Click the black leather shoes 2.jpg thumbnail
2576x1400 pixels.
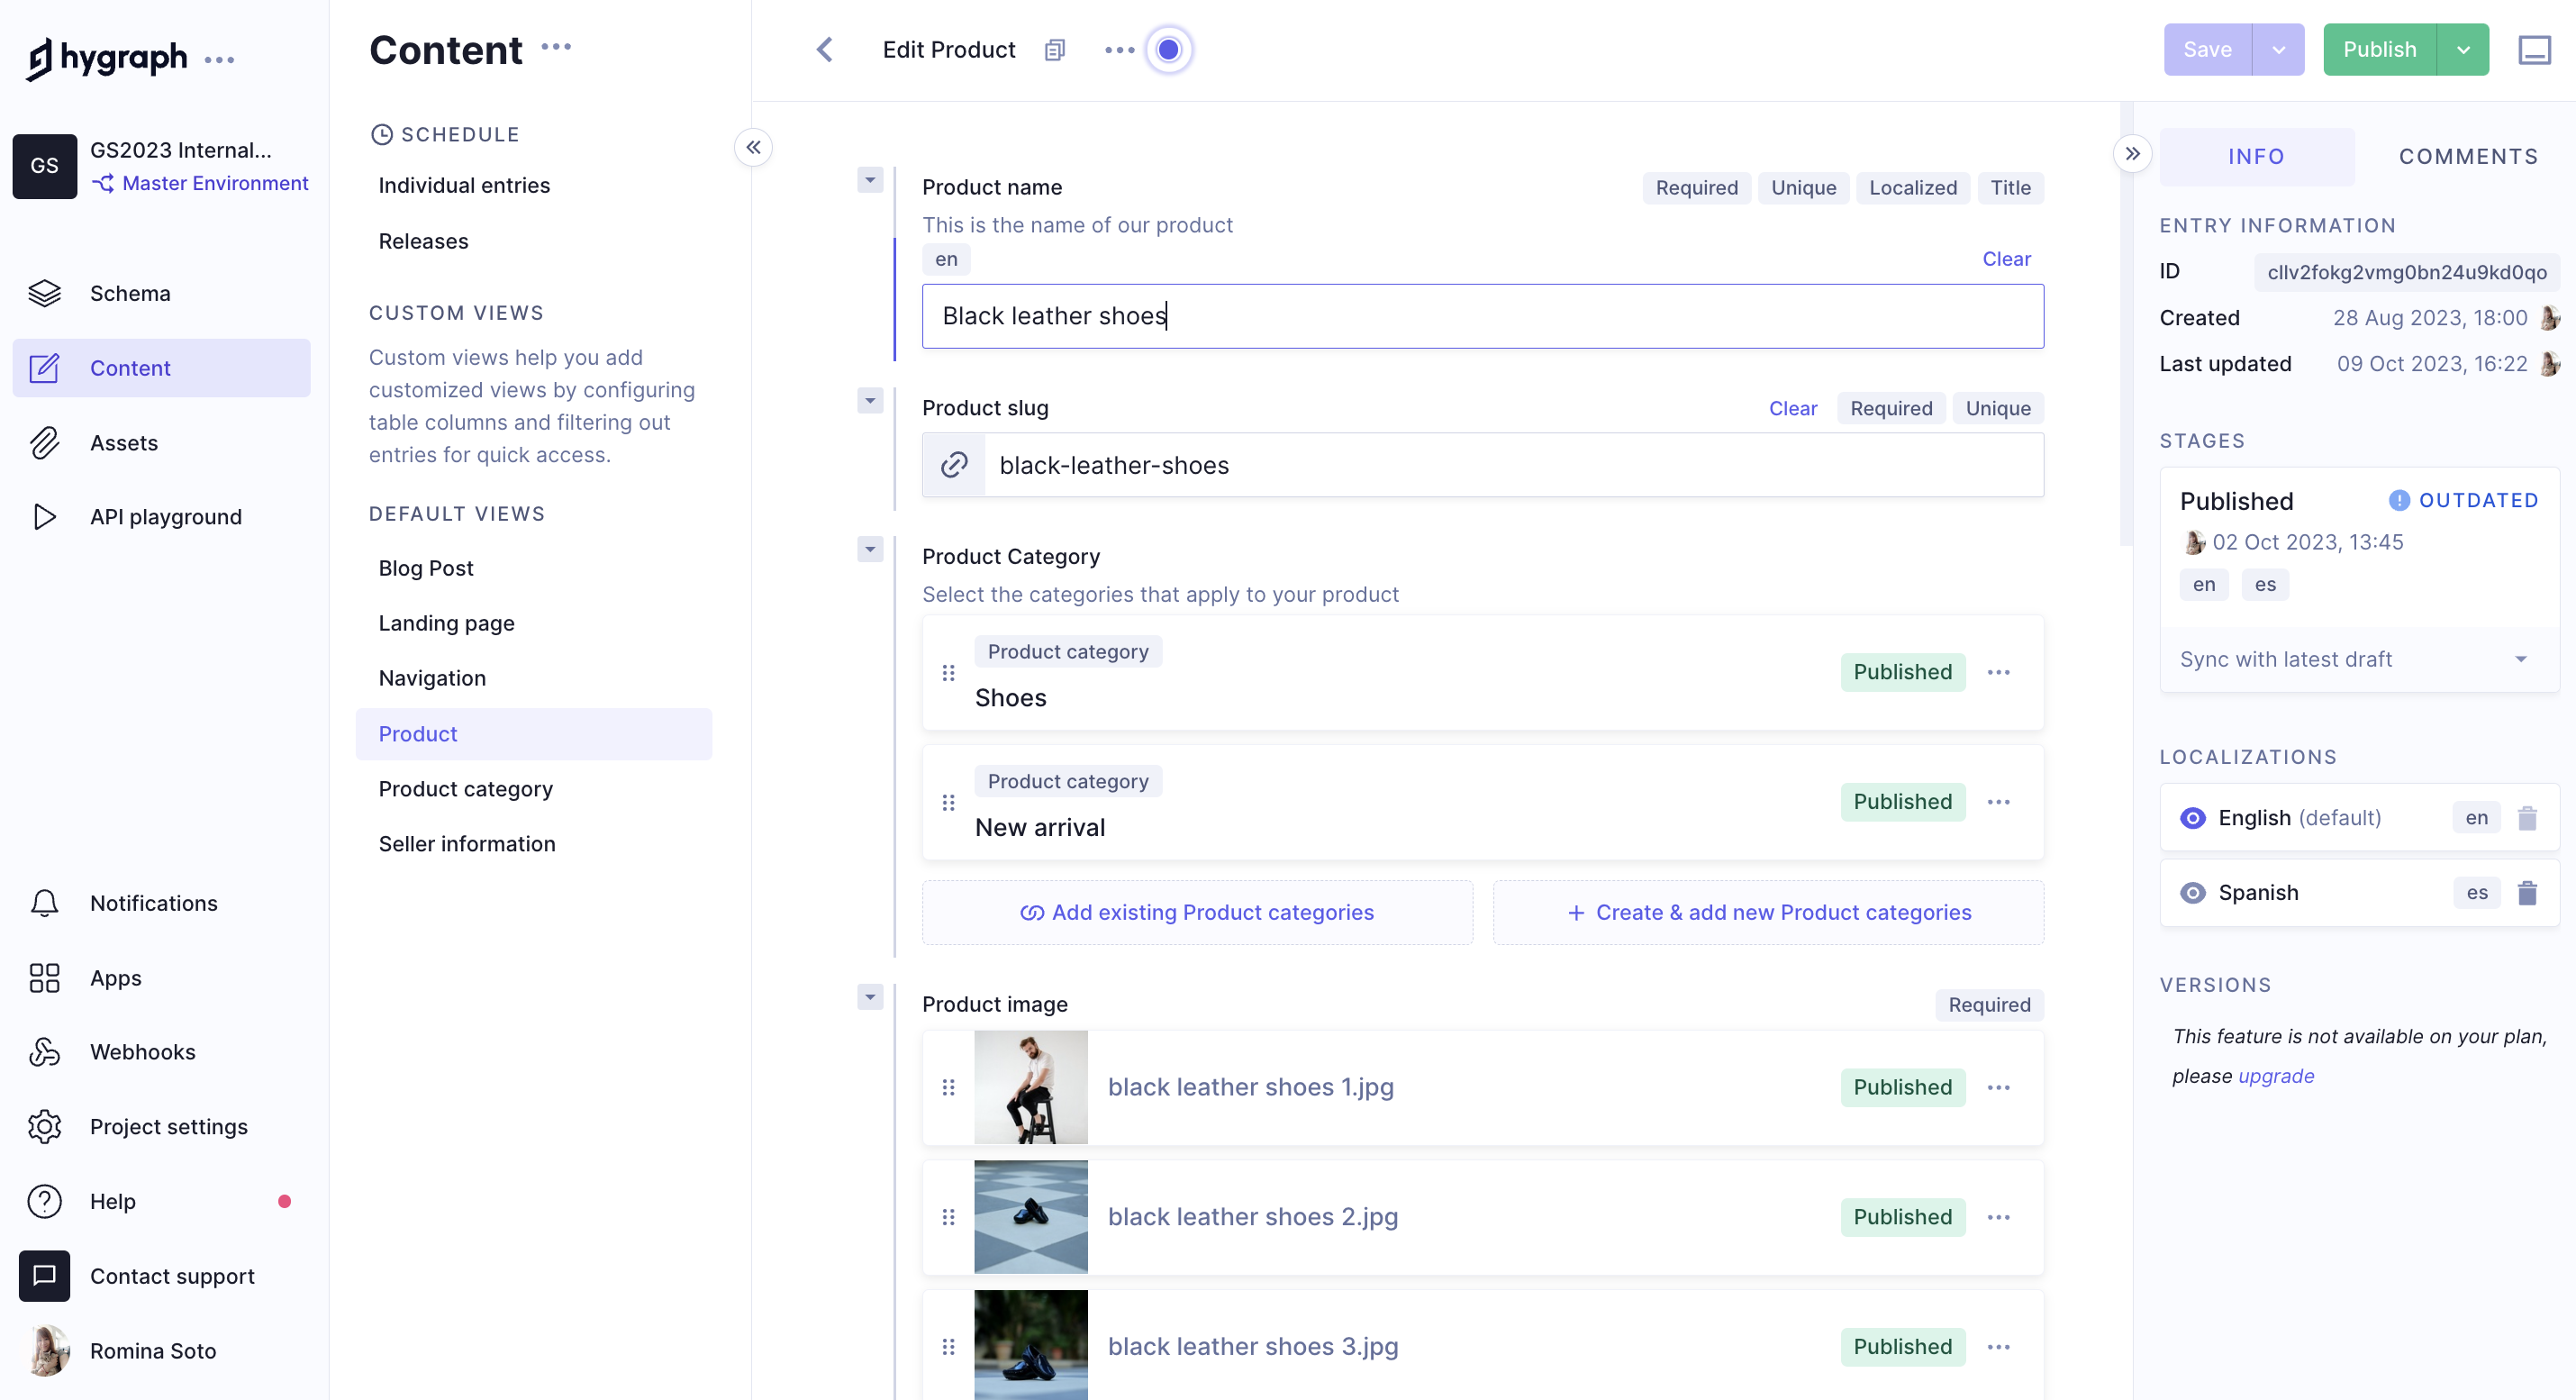1030,1215
